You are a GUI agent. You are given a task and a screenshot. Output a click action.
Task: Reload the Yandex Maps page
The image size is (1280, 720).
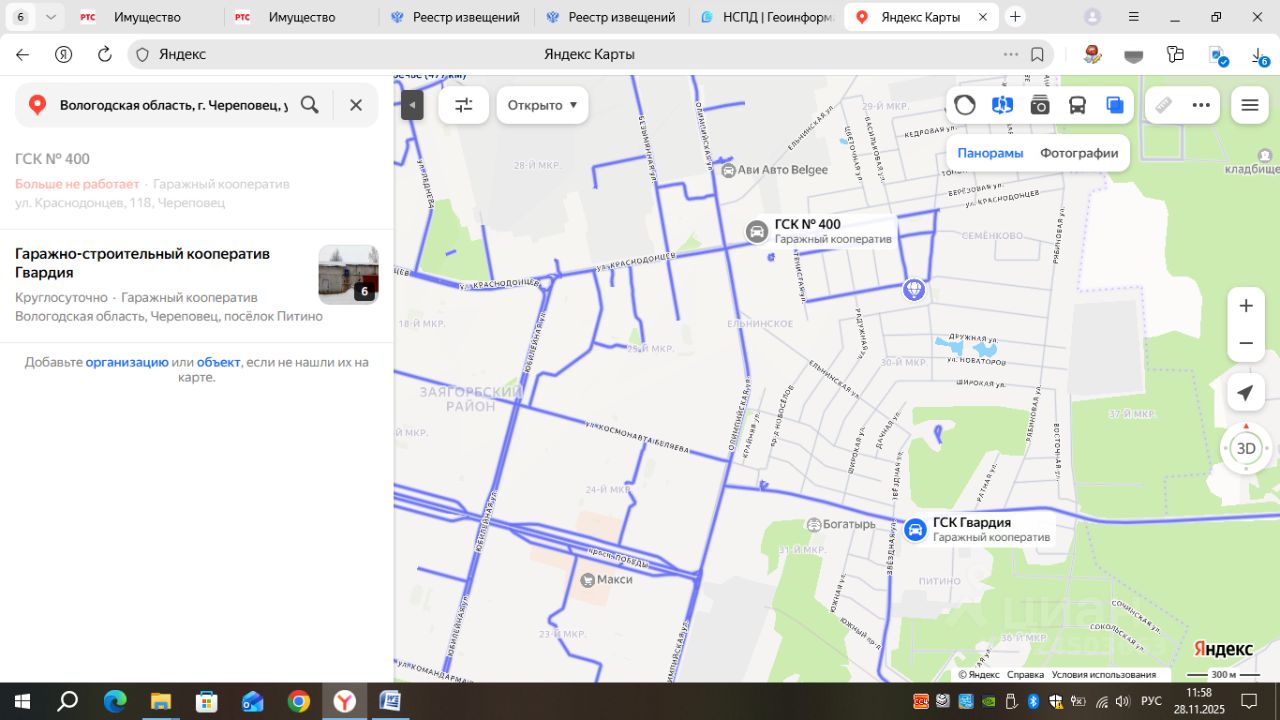(105, 55)
